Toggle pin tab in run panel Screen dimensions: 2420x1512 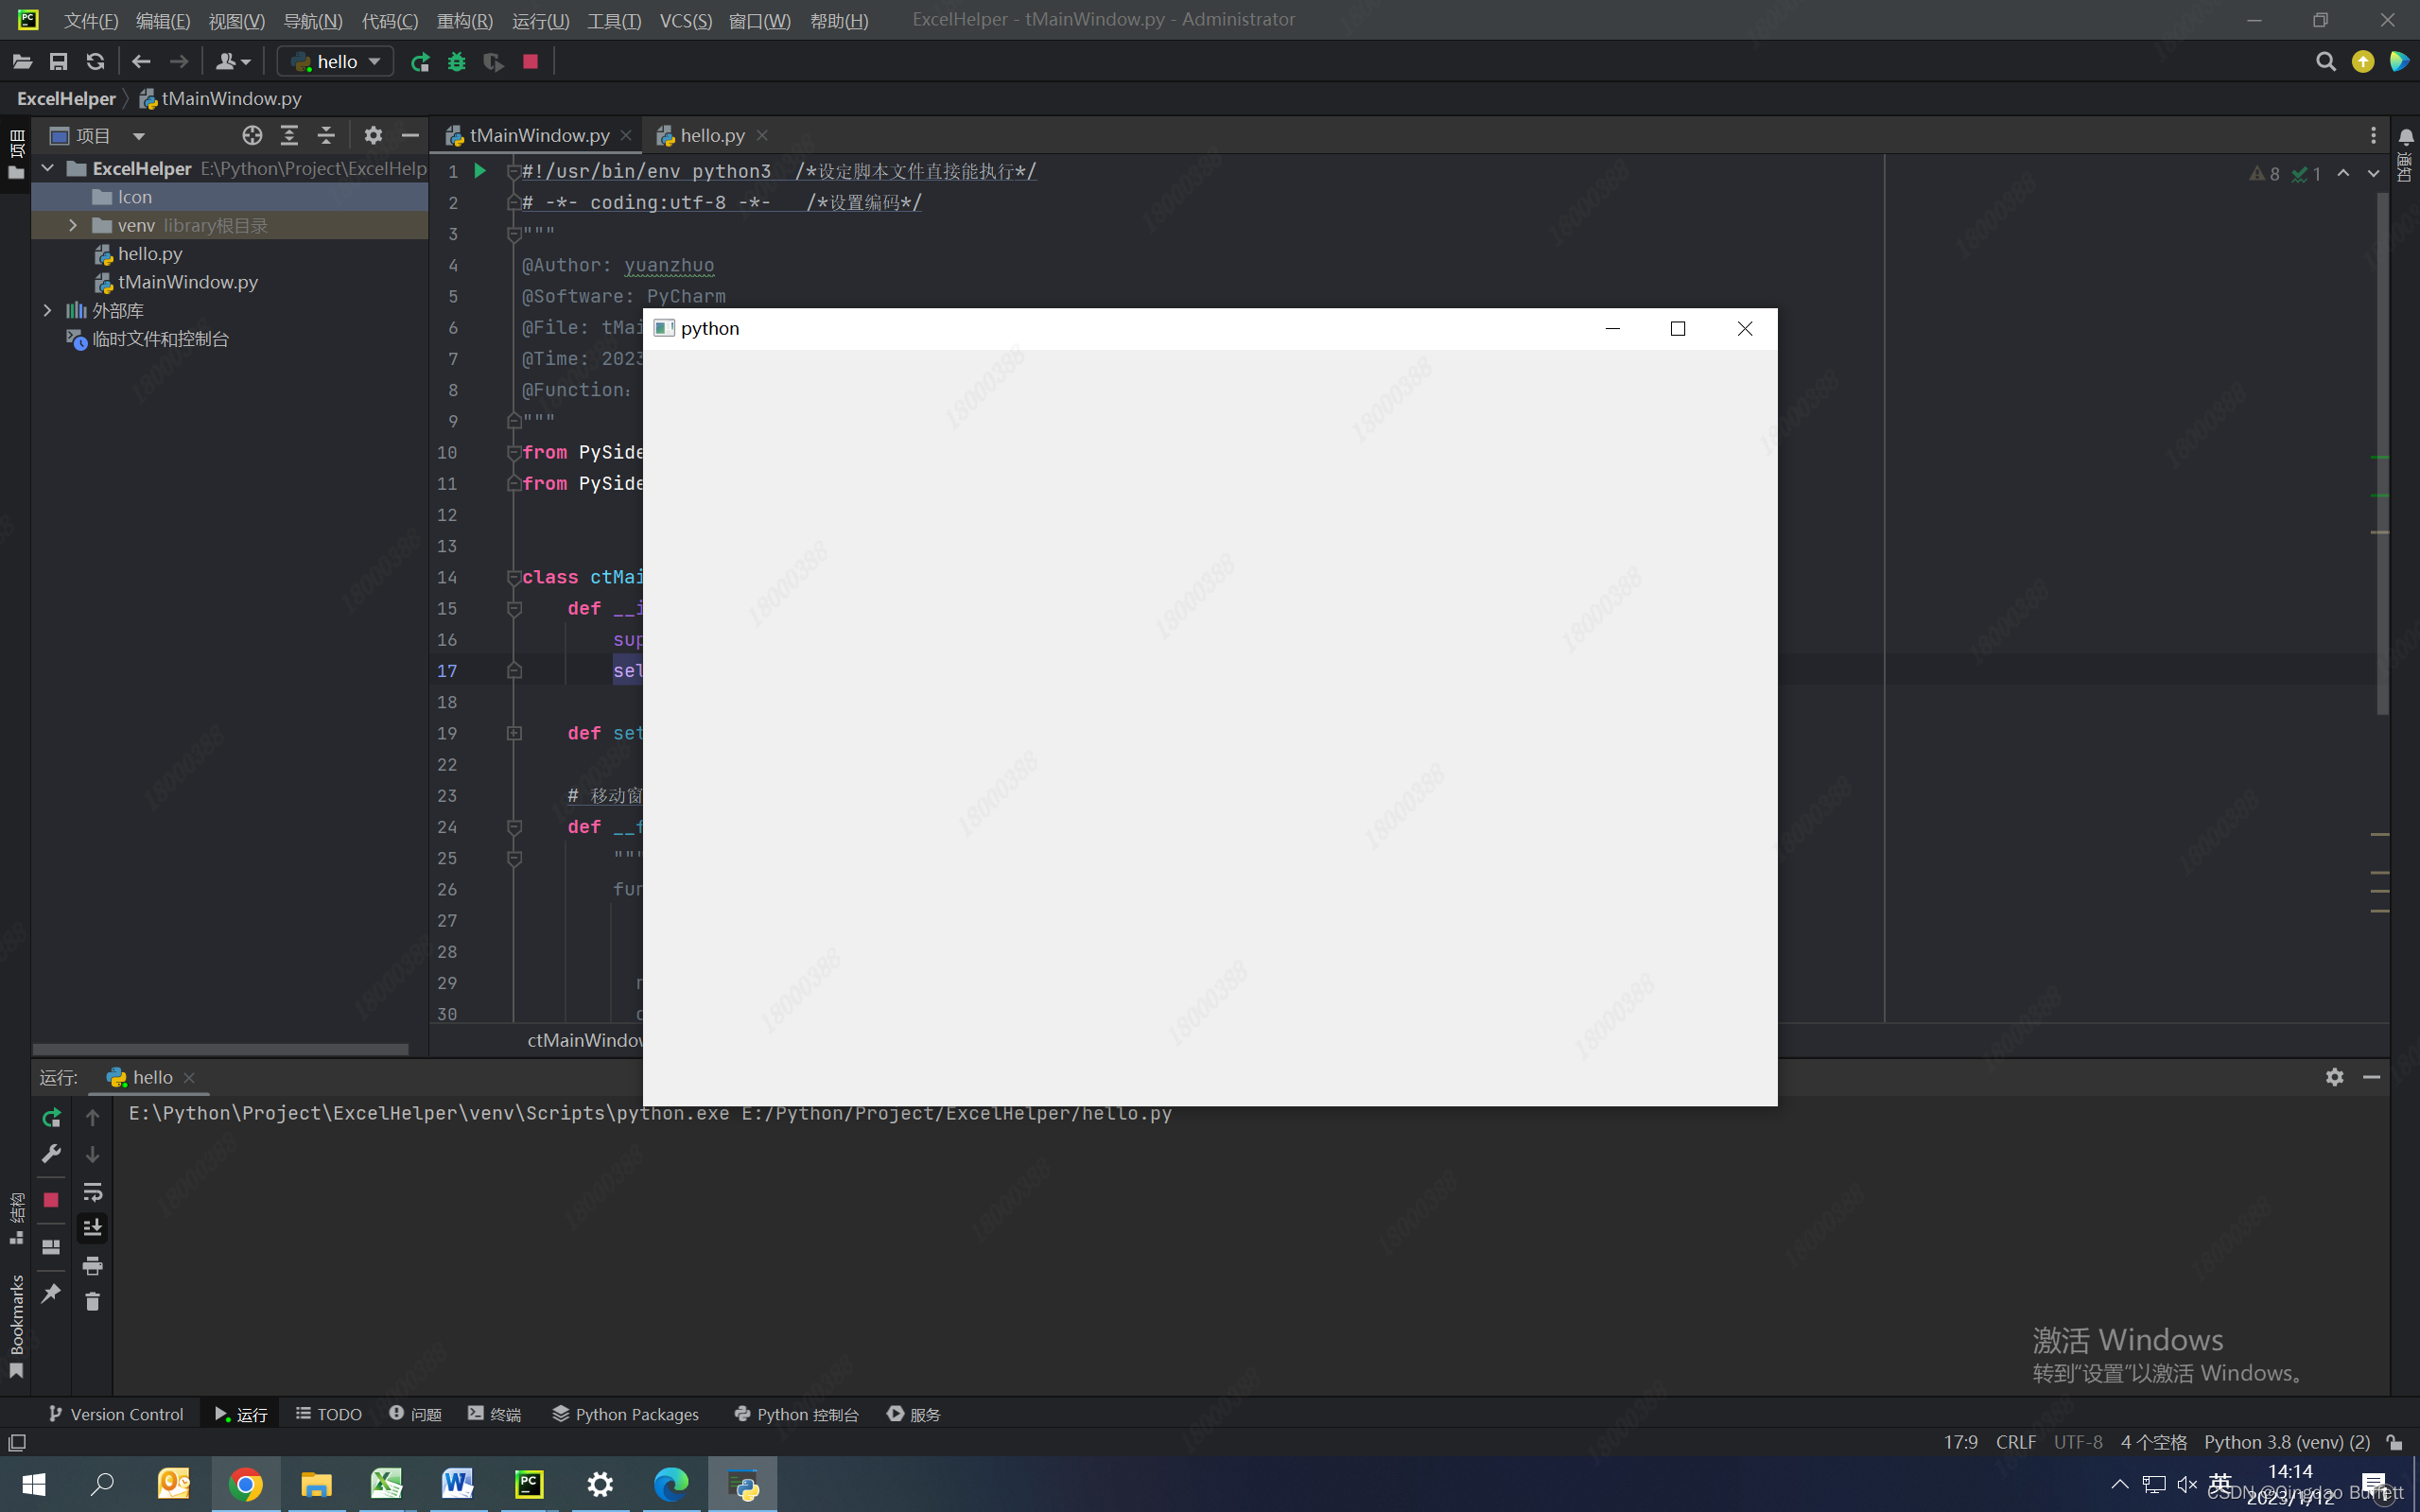(51, 1294)
